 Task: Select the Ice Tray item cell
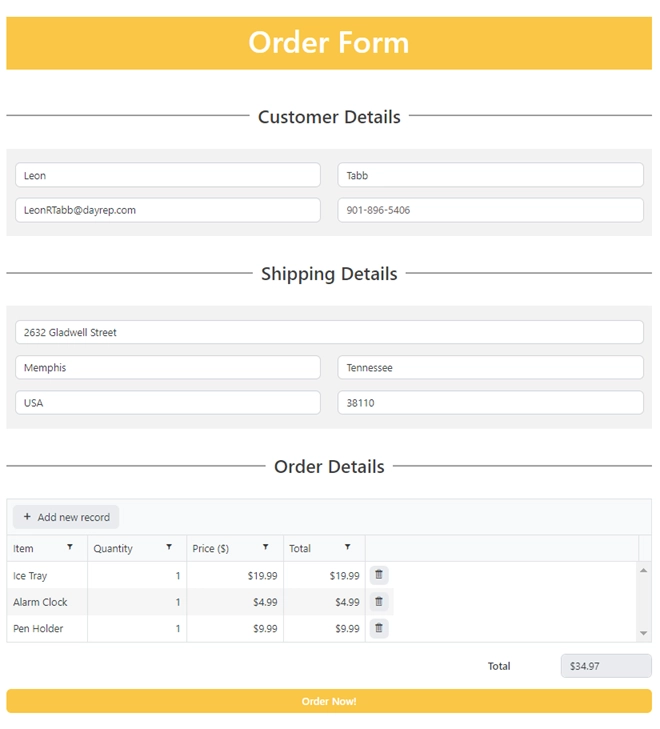pos(47,576)
